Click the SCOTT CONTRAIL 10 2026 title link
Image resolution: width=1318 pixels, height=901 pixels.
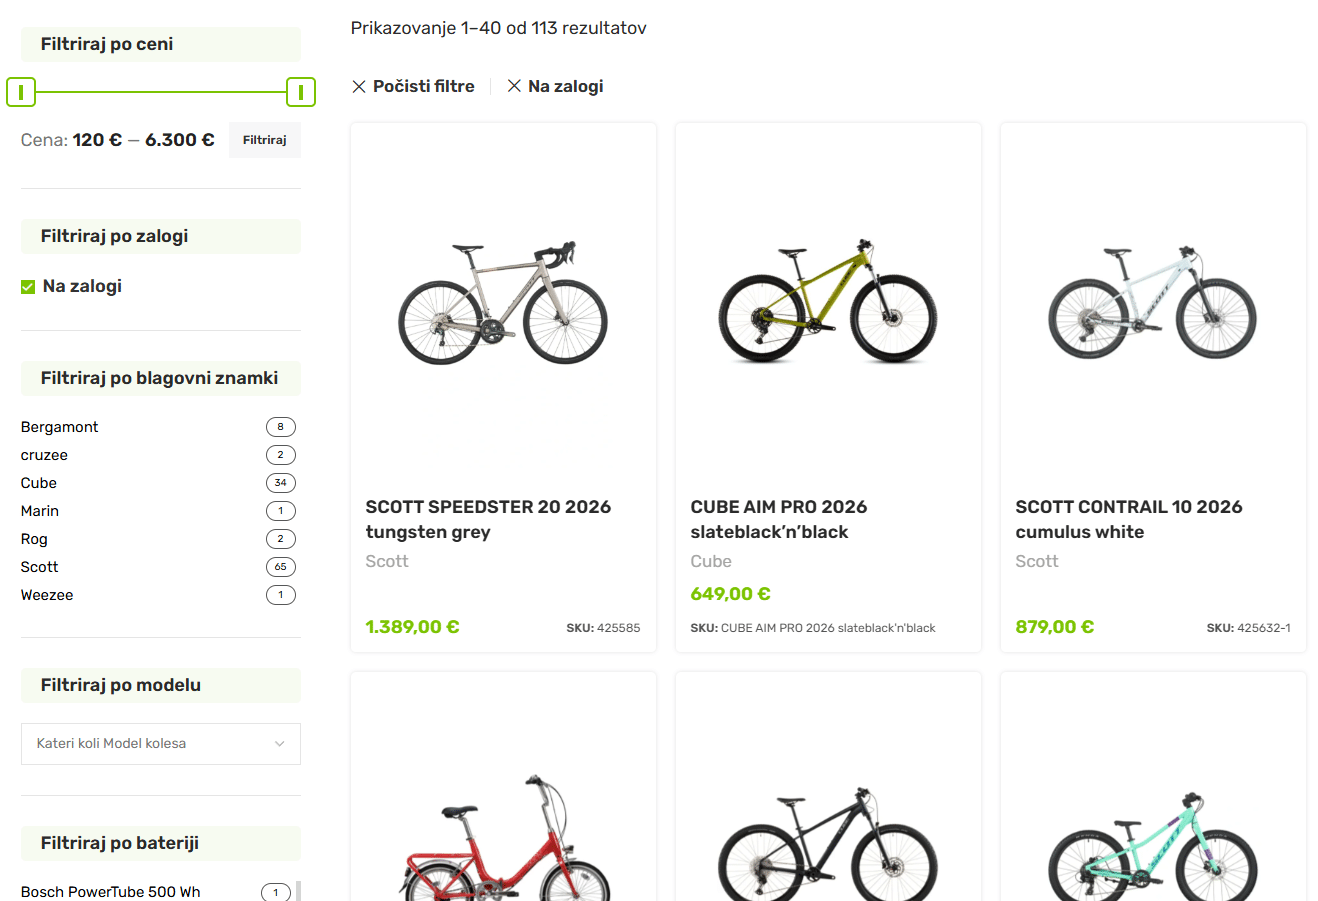(x=1129, y=519)
